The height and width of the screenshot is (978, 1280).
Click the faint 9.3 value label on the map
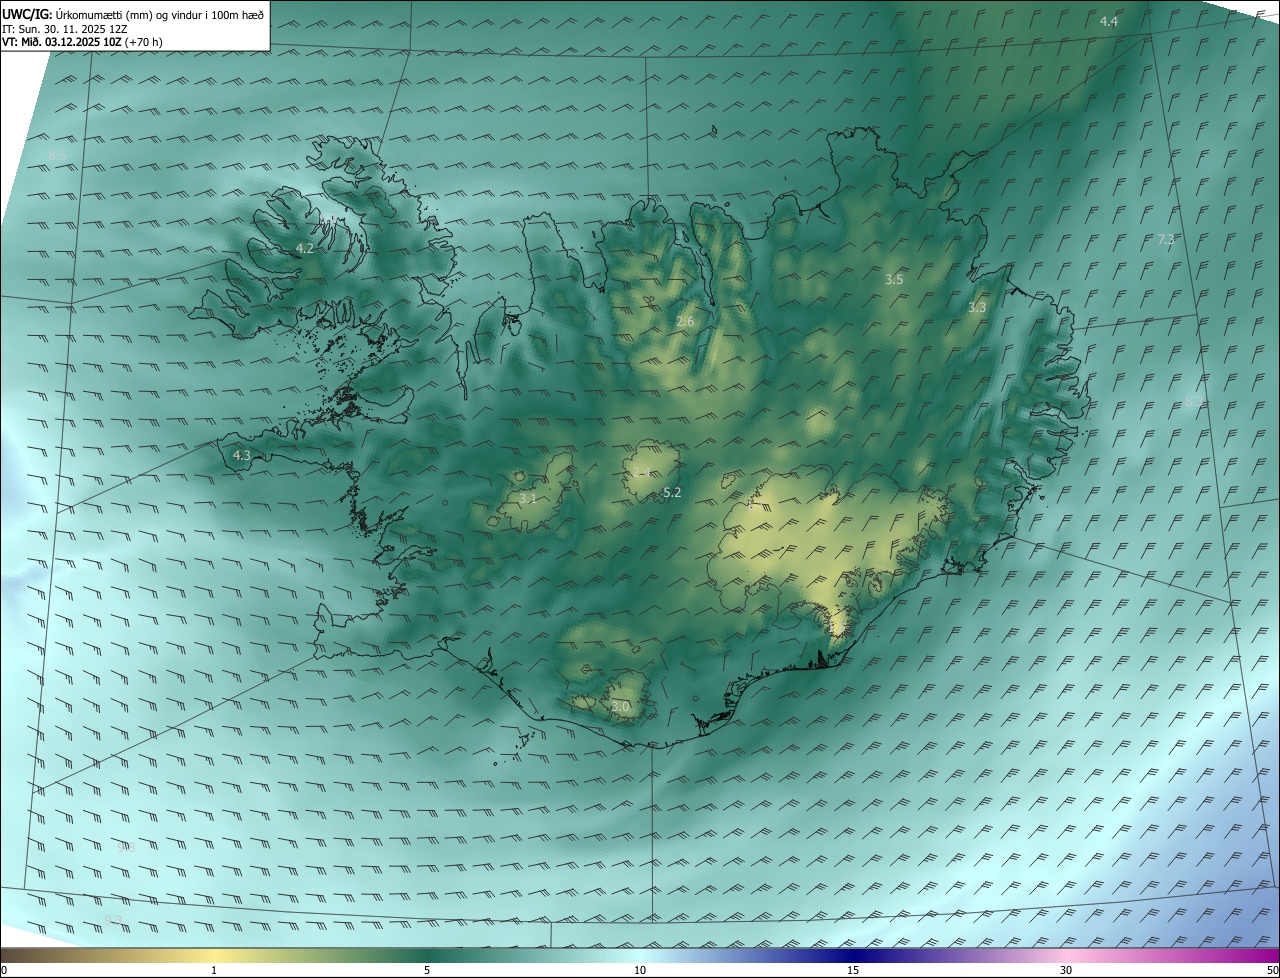pos(114,919)
